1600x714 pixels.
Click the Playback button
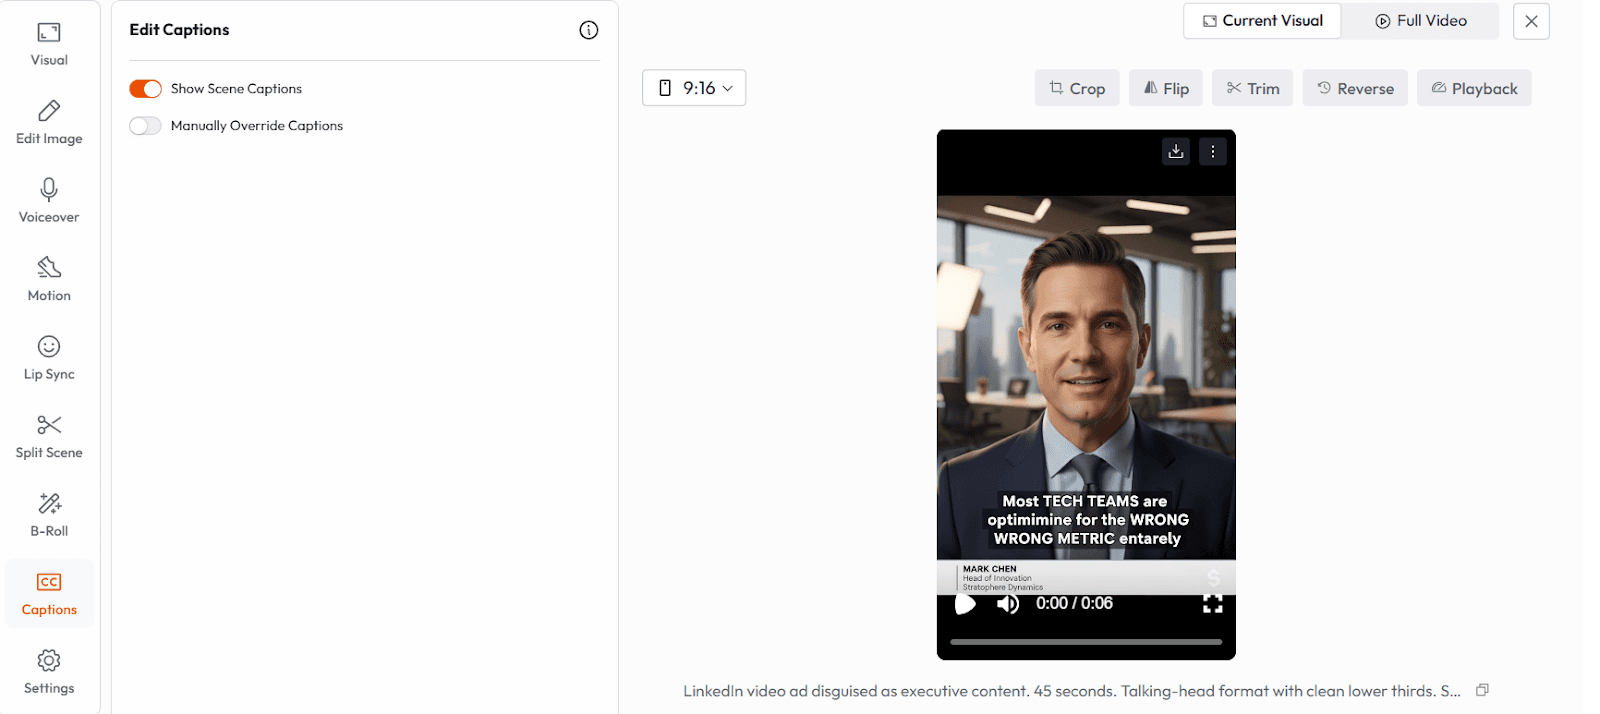(1474, 88)
